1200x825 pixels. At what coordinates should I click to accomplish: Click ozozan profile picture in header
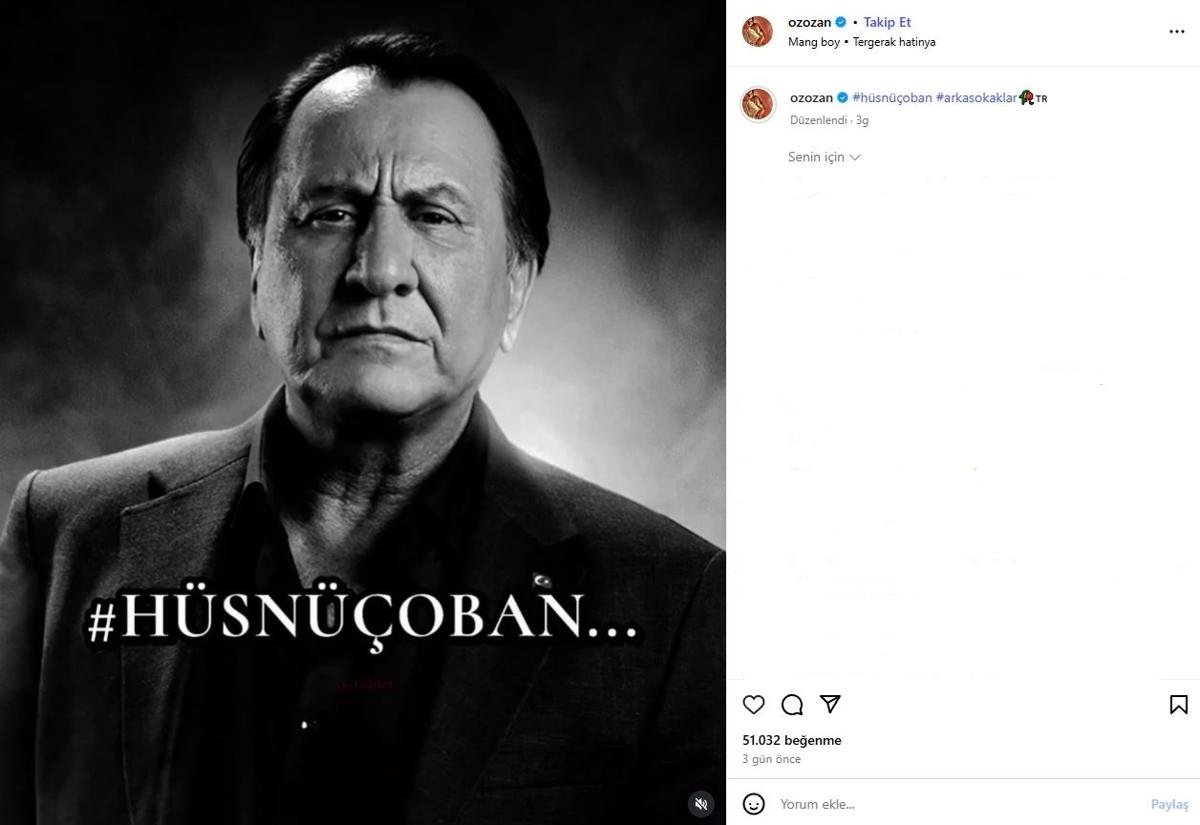click(x=757, y=32)
